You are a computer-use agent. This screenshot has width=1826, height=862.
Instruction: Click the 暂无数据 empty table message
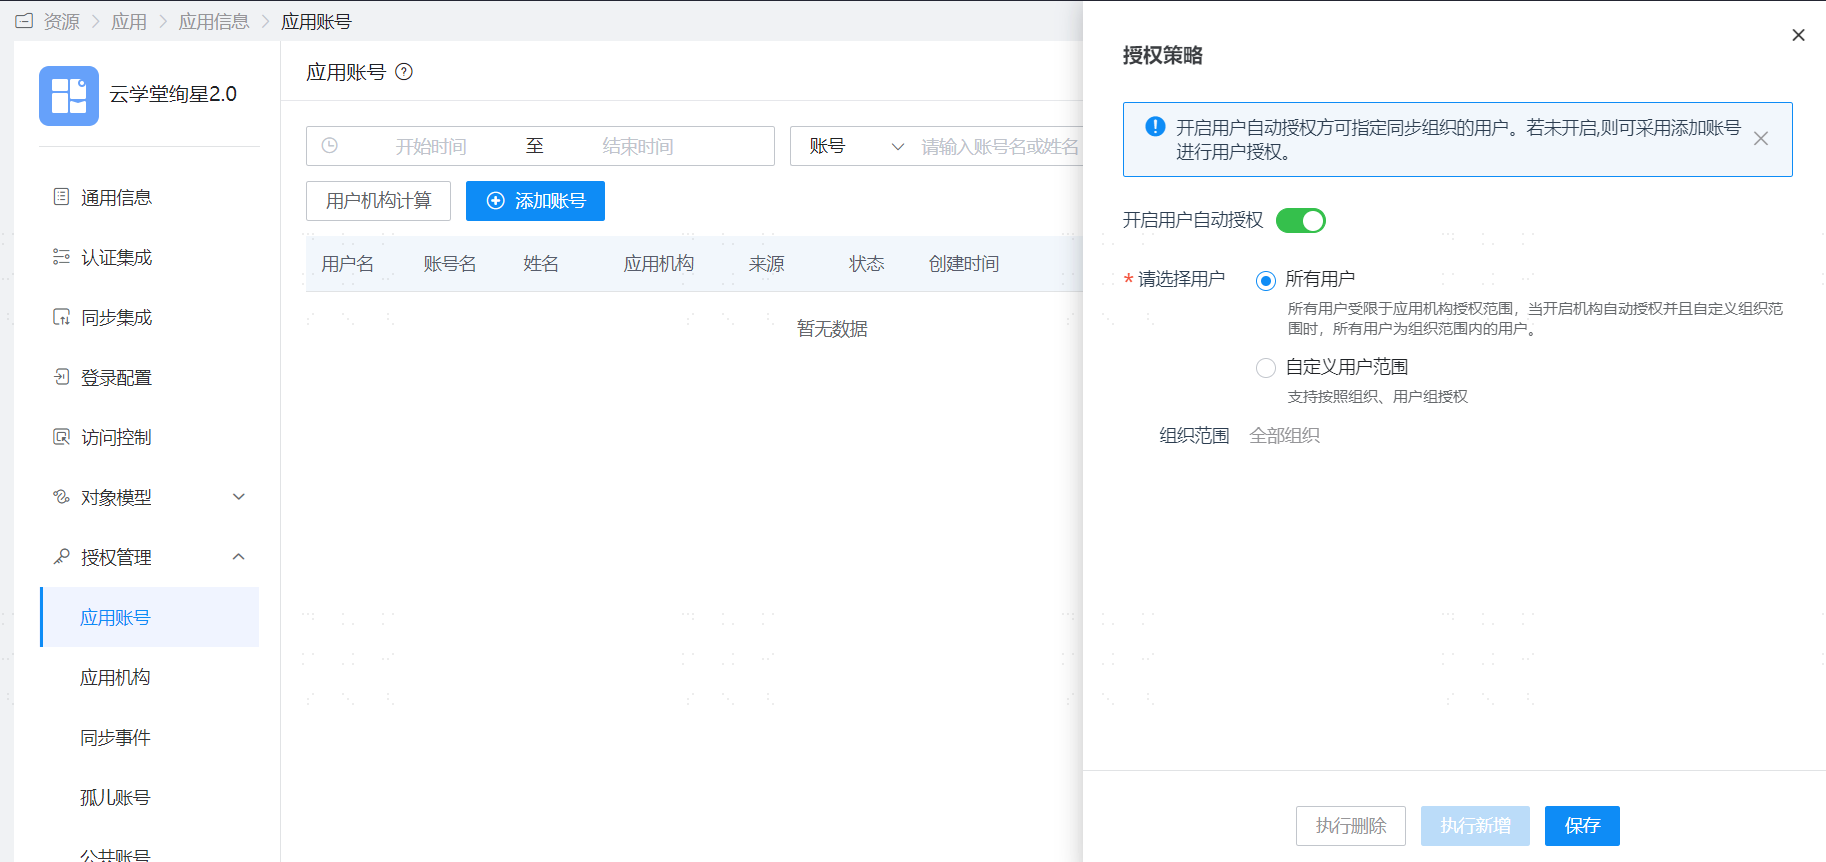click(x=832, y=329)
